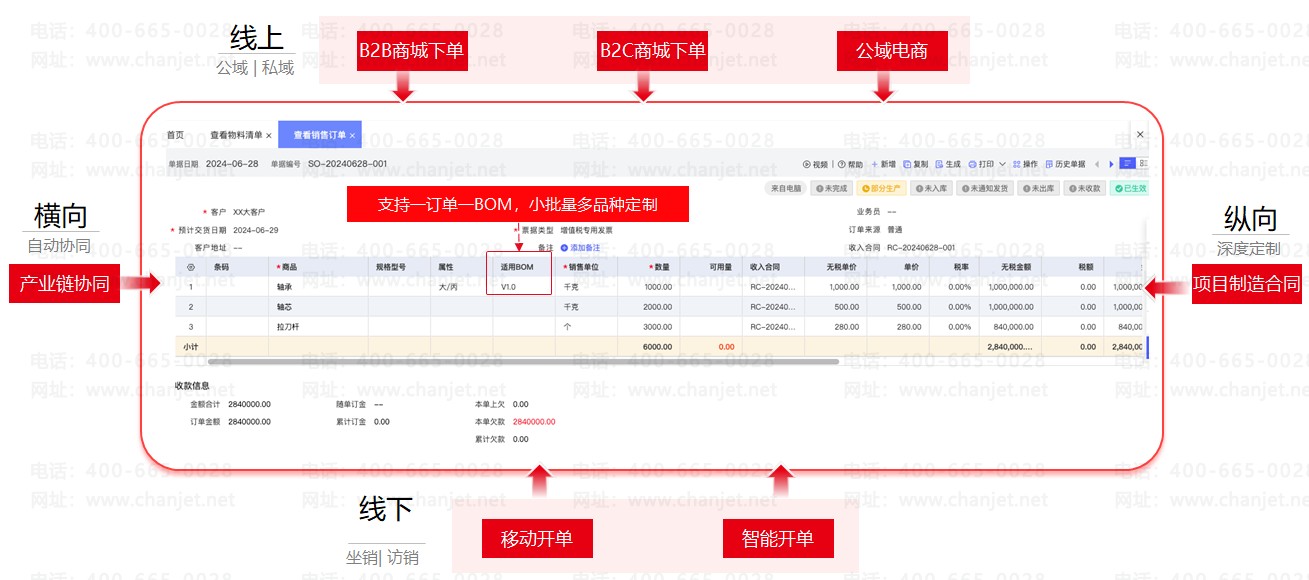This screenshot has height=580, width=1309.
Task: Click the 商品 column header
Action: click(287, 267)
